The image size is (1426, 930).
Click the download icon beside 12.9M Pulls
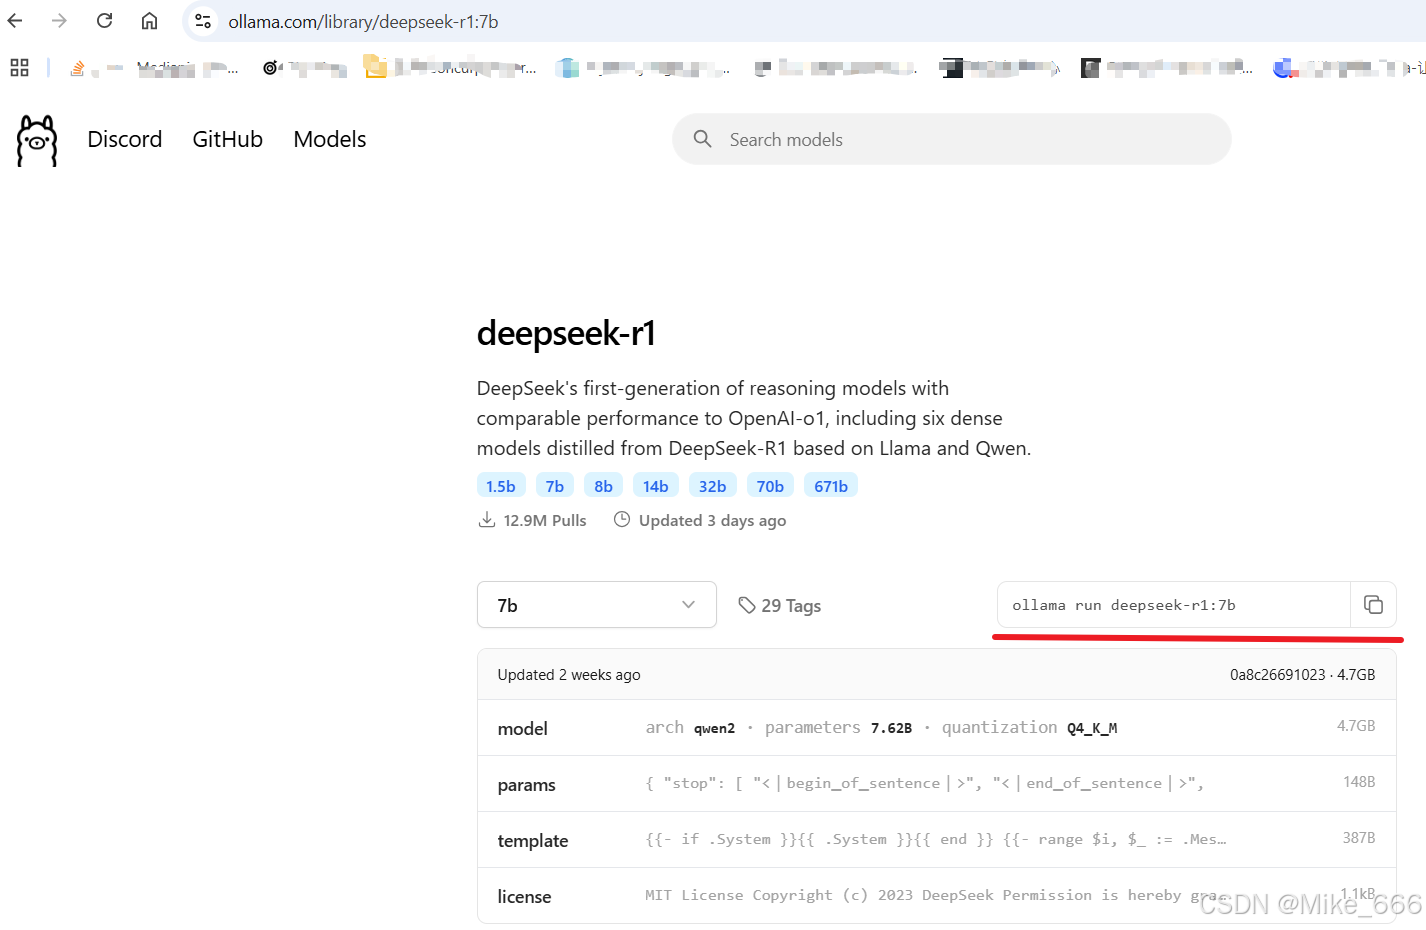pyautogui.click(x=487, y=520)
